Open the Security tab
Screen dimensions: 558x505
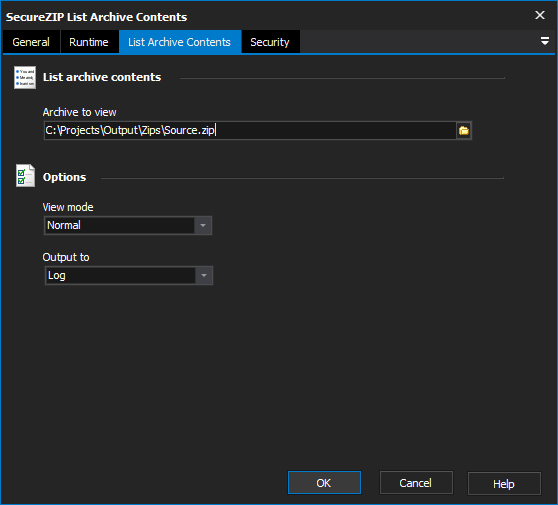coord(270,42)
